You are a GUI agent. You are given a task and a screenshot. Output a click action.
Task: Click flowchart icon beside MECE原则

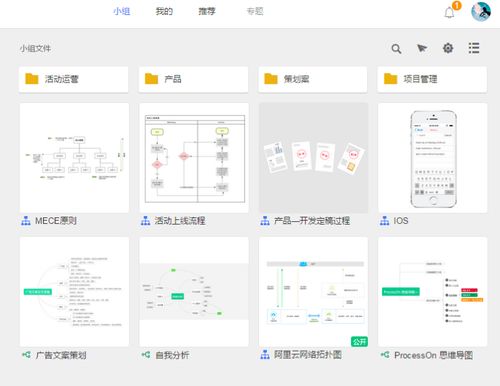(26, 221)
